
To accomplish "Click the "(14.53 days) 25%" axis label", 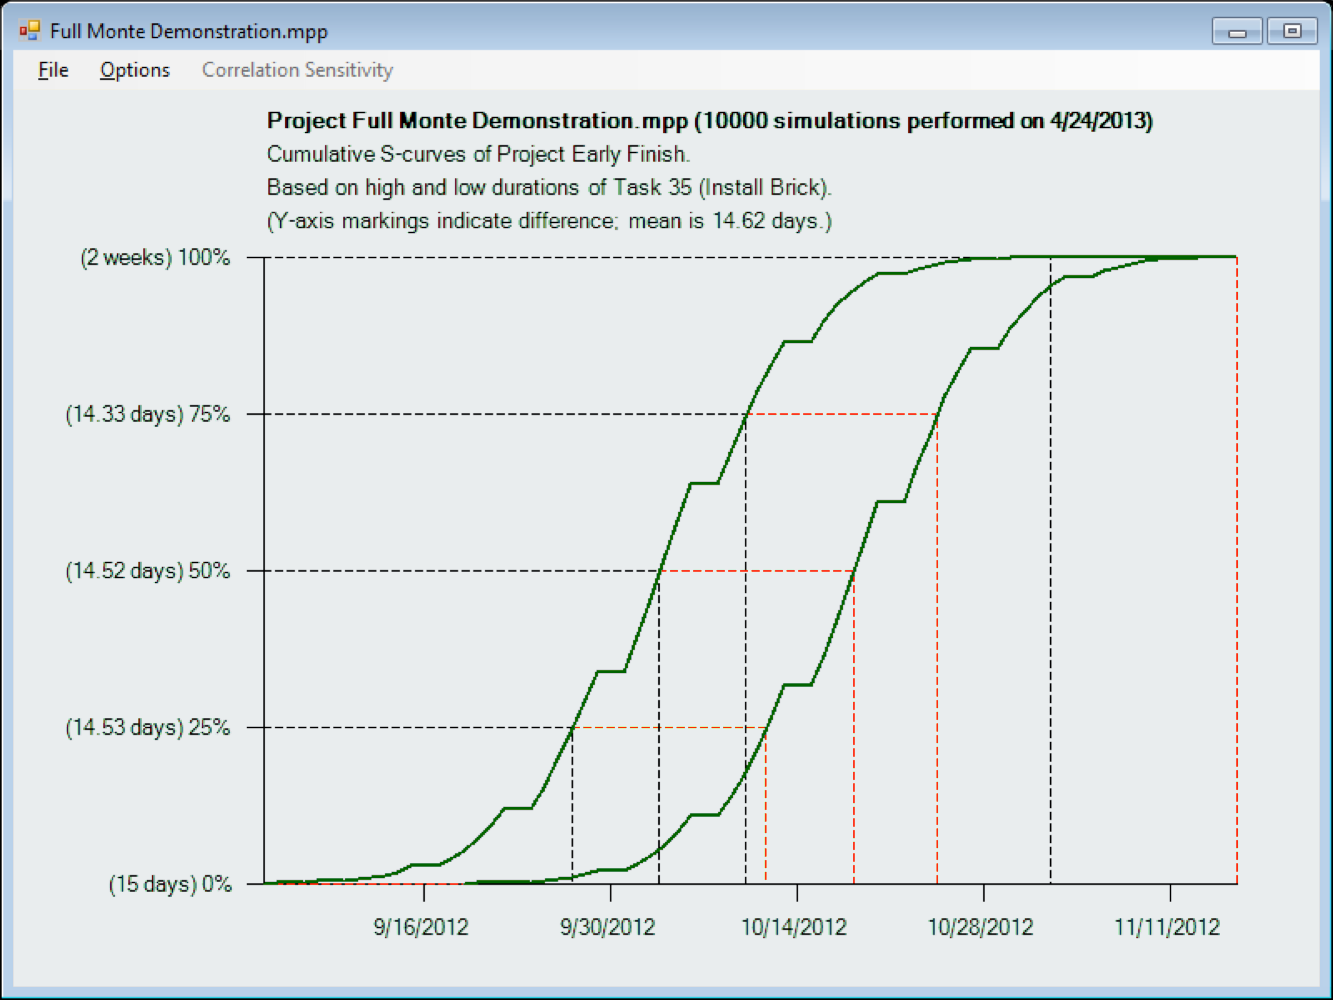I will coord(148,727).
